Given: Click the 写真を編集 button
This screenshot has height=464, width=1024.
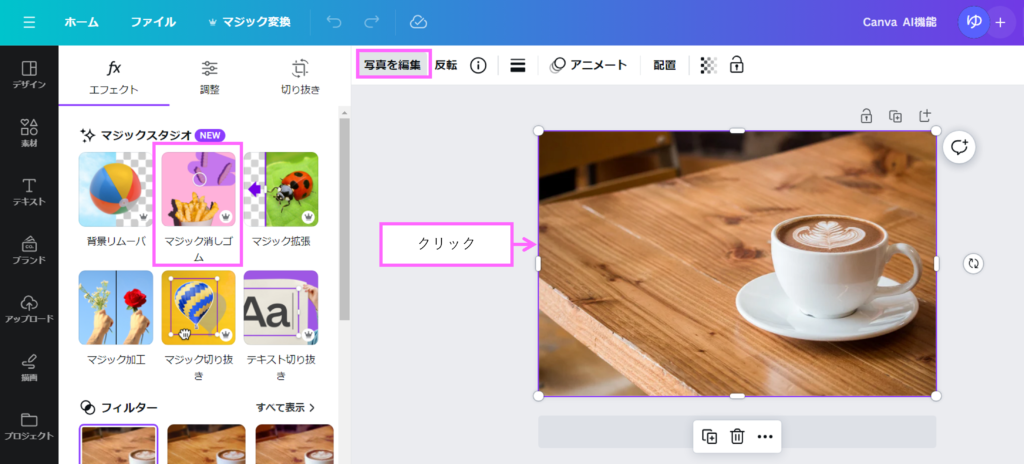Looking at the screenshot, I should 393,65.
